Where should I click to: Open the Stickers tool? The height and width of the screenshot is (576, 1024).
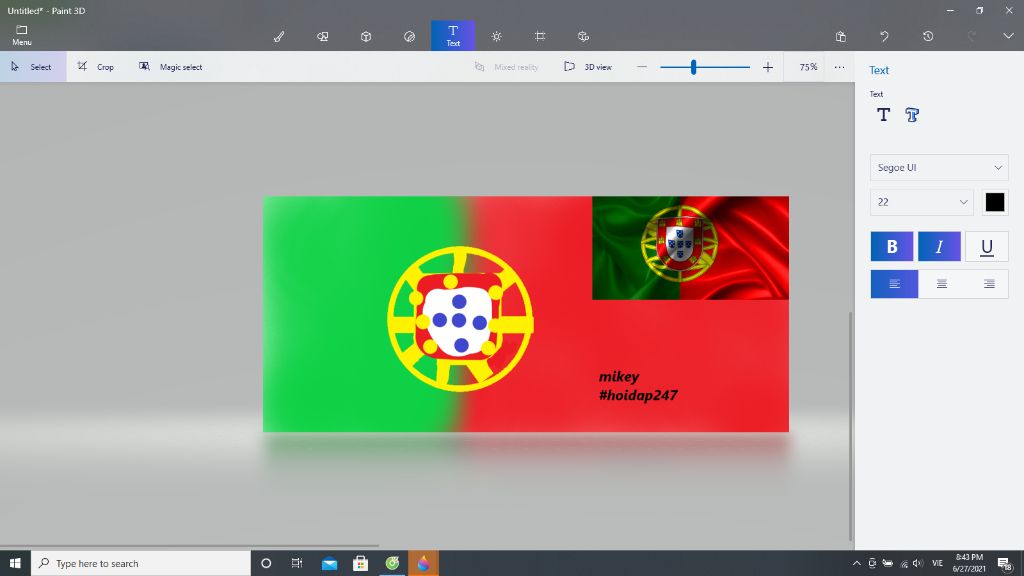point(409,37)
